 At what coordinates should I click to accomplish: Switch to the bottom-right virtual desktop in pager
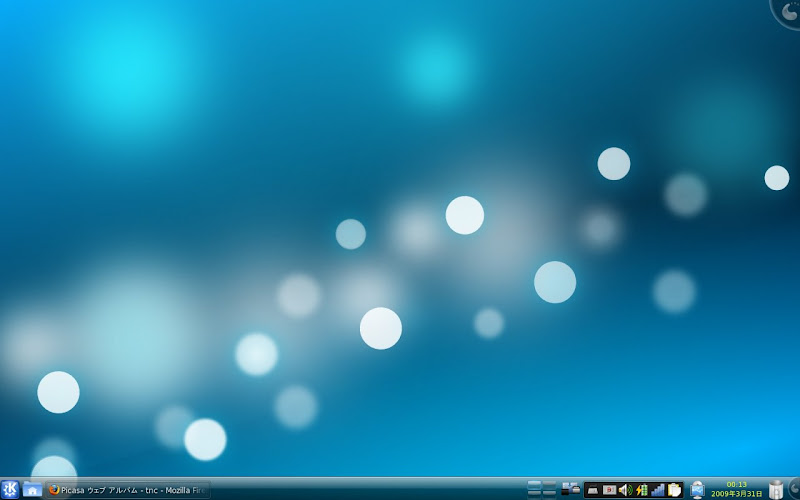click(x=549, y=494)
